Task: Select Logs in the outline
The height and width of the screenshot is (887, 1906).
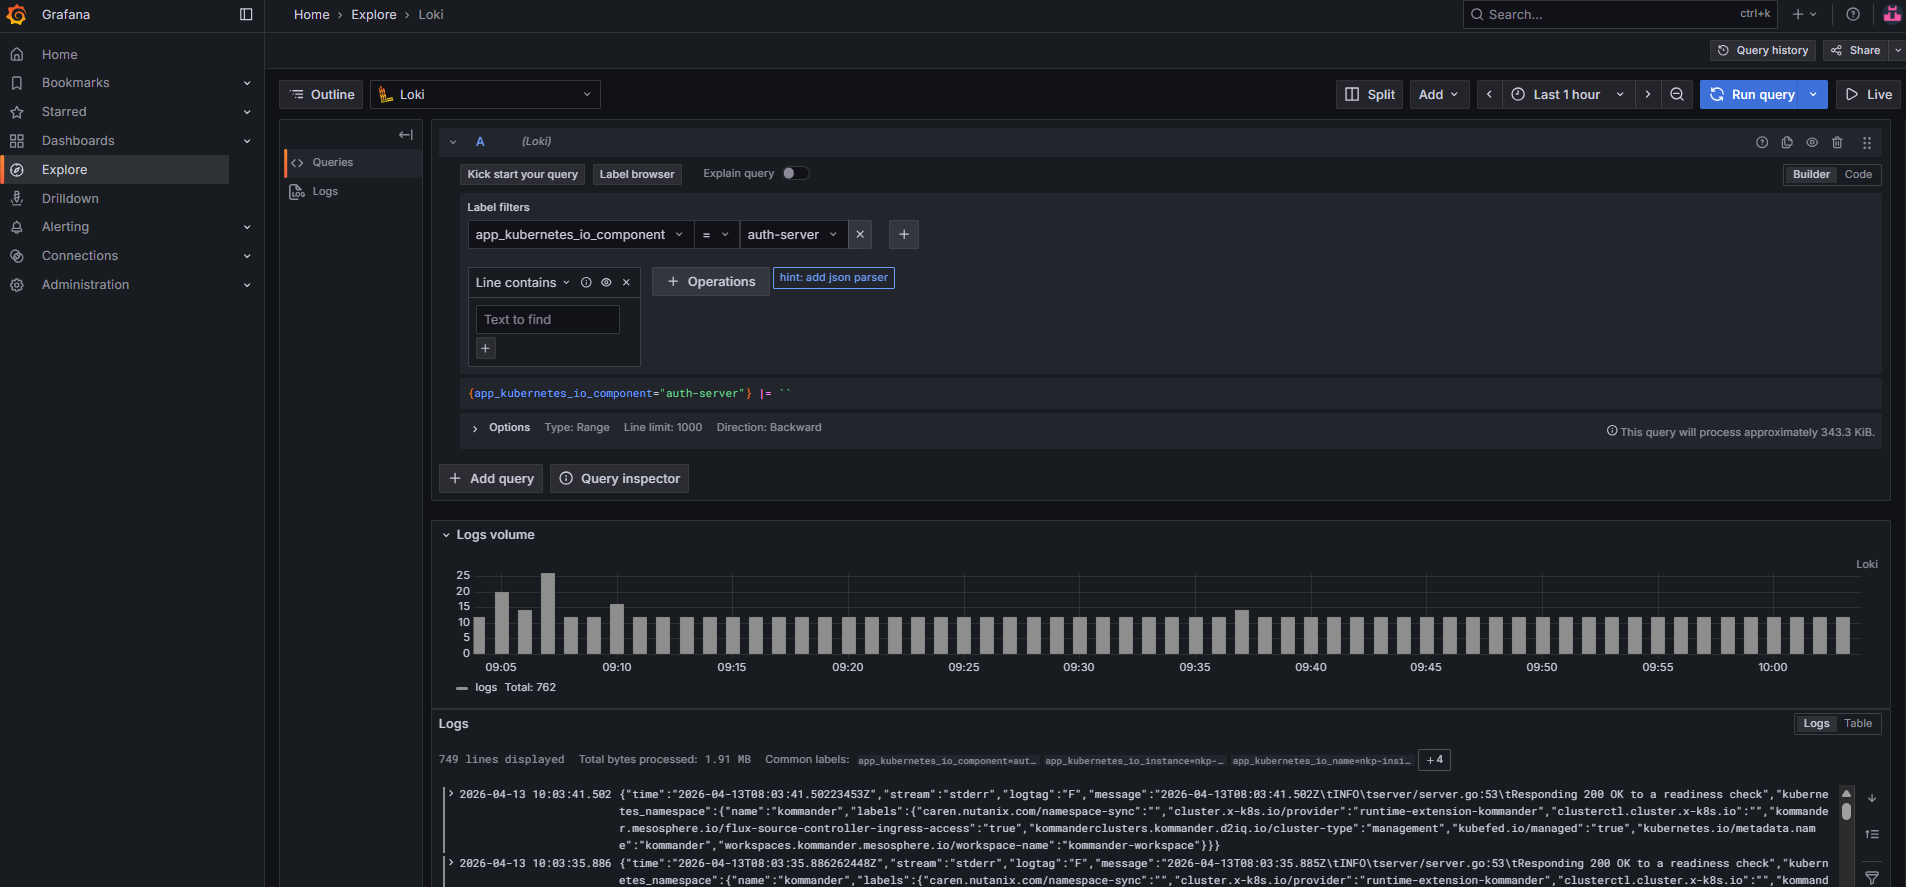Action: [x=353, y=192]
